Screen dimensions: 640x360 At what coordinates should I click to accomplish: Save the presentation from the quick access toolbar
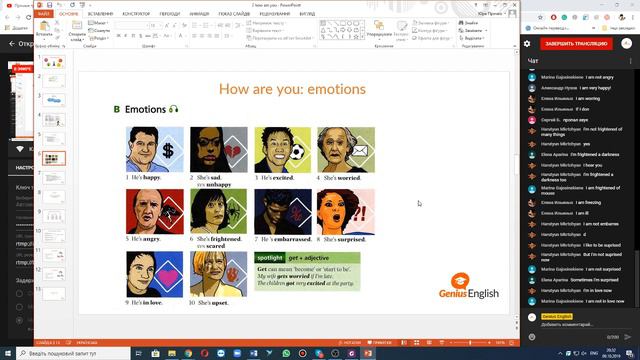coord(49,5)
